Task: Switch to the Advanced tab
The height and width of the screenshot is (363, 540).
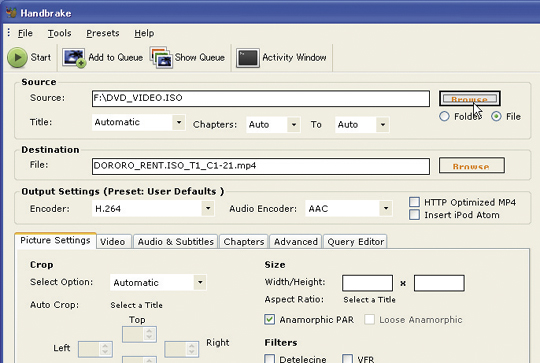Action: 296,242
